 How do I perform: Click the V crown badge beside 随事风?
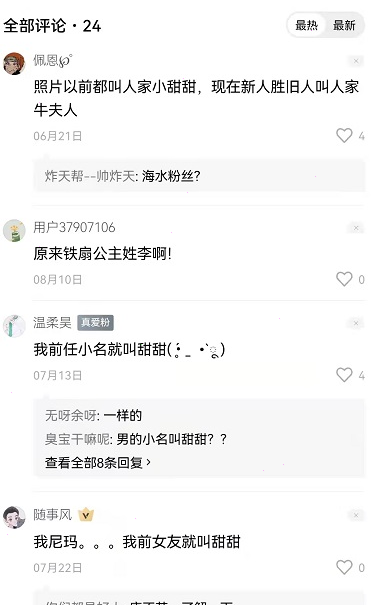[86, 515]
